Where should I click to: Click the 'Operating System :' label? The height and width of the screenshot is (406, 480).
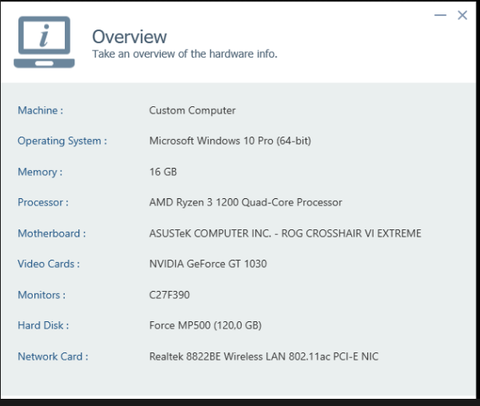[62, 141]
